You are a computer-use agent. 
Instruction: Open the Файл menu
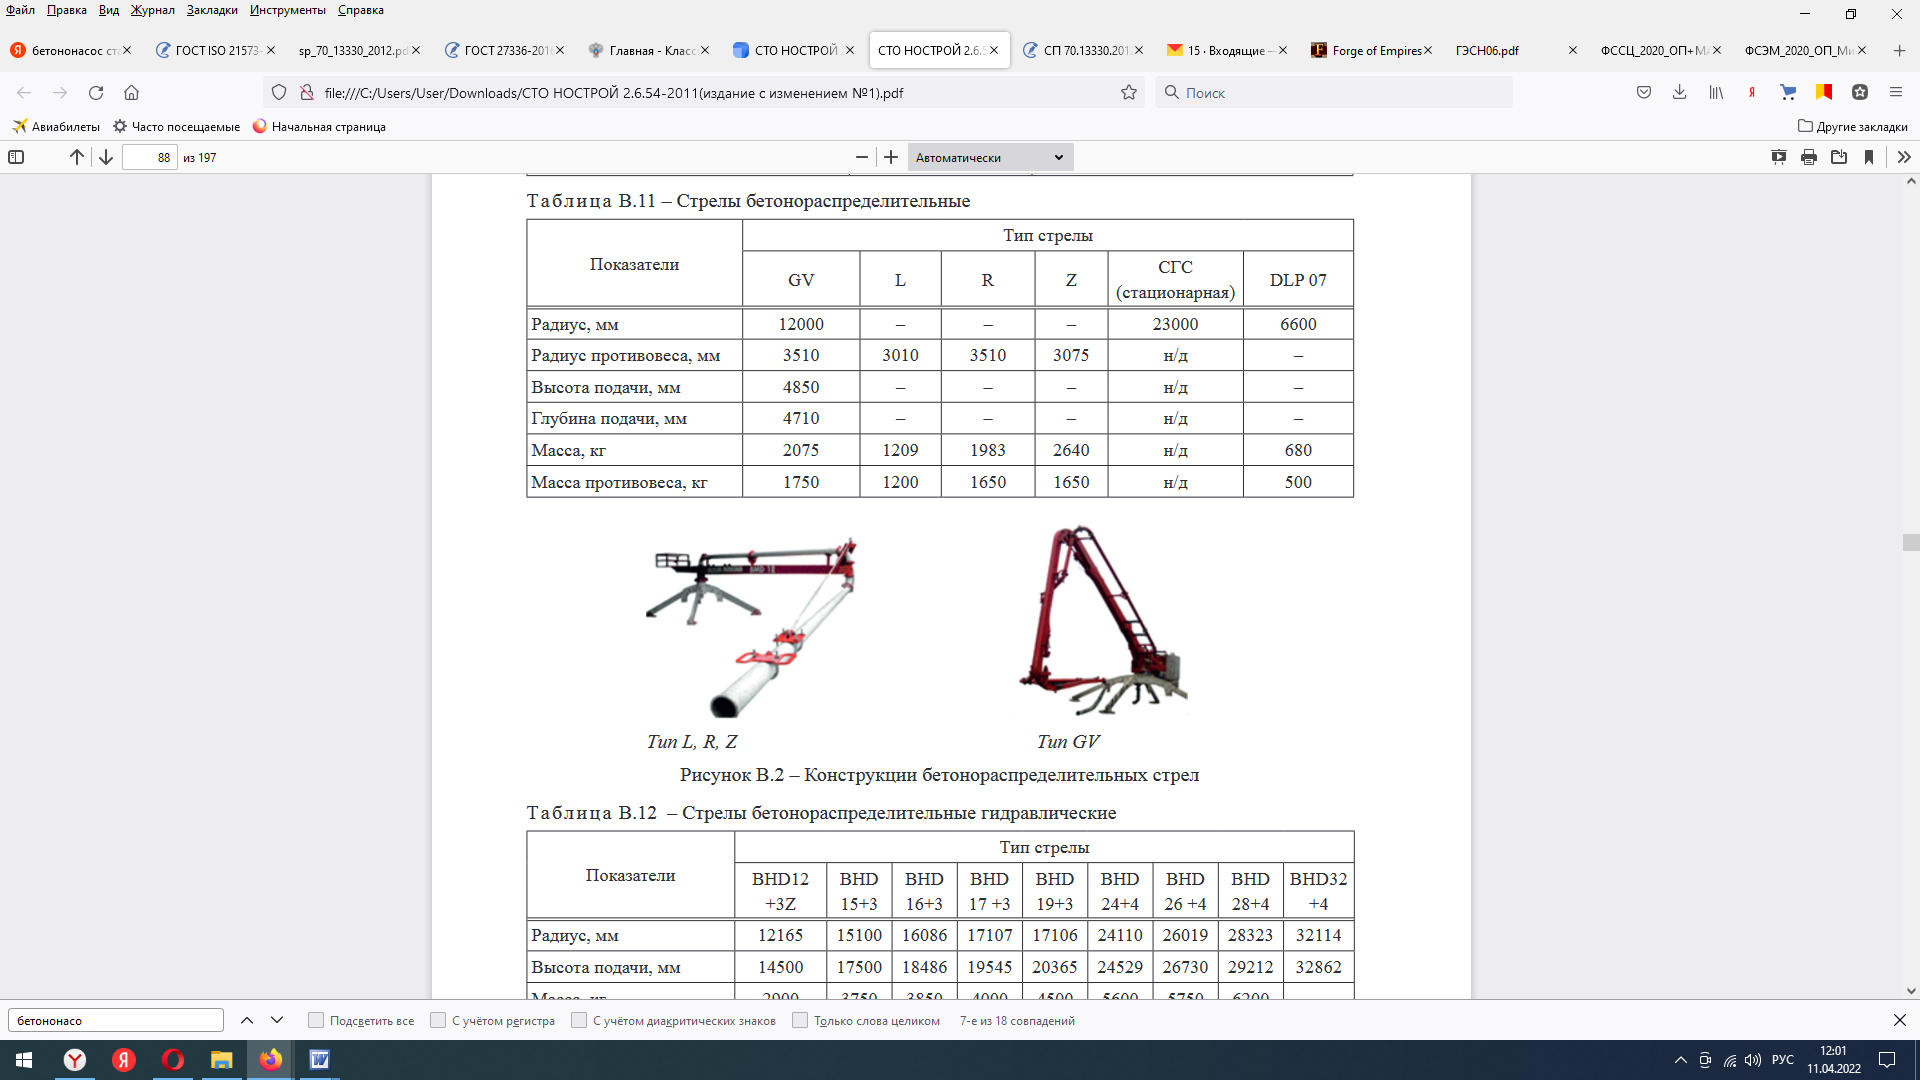click(20, 10)
